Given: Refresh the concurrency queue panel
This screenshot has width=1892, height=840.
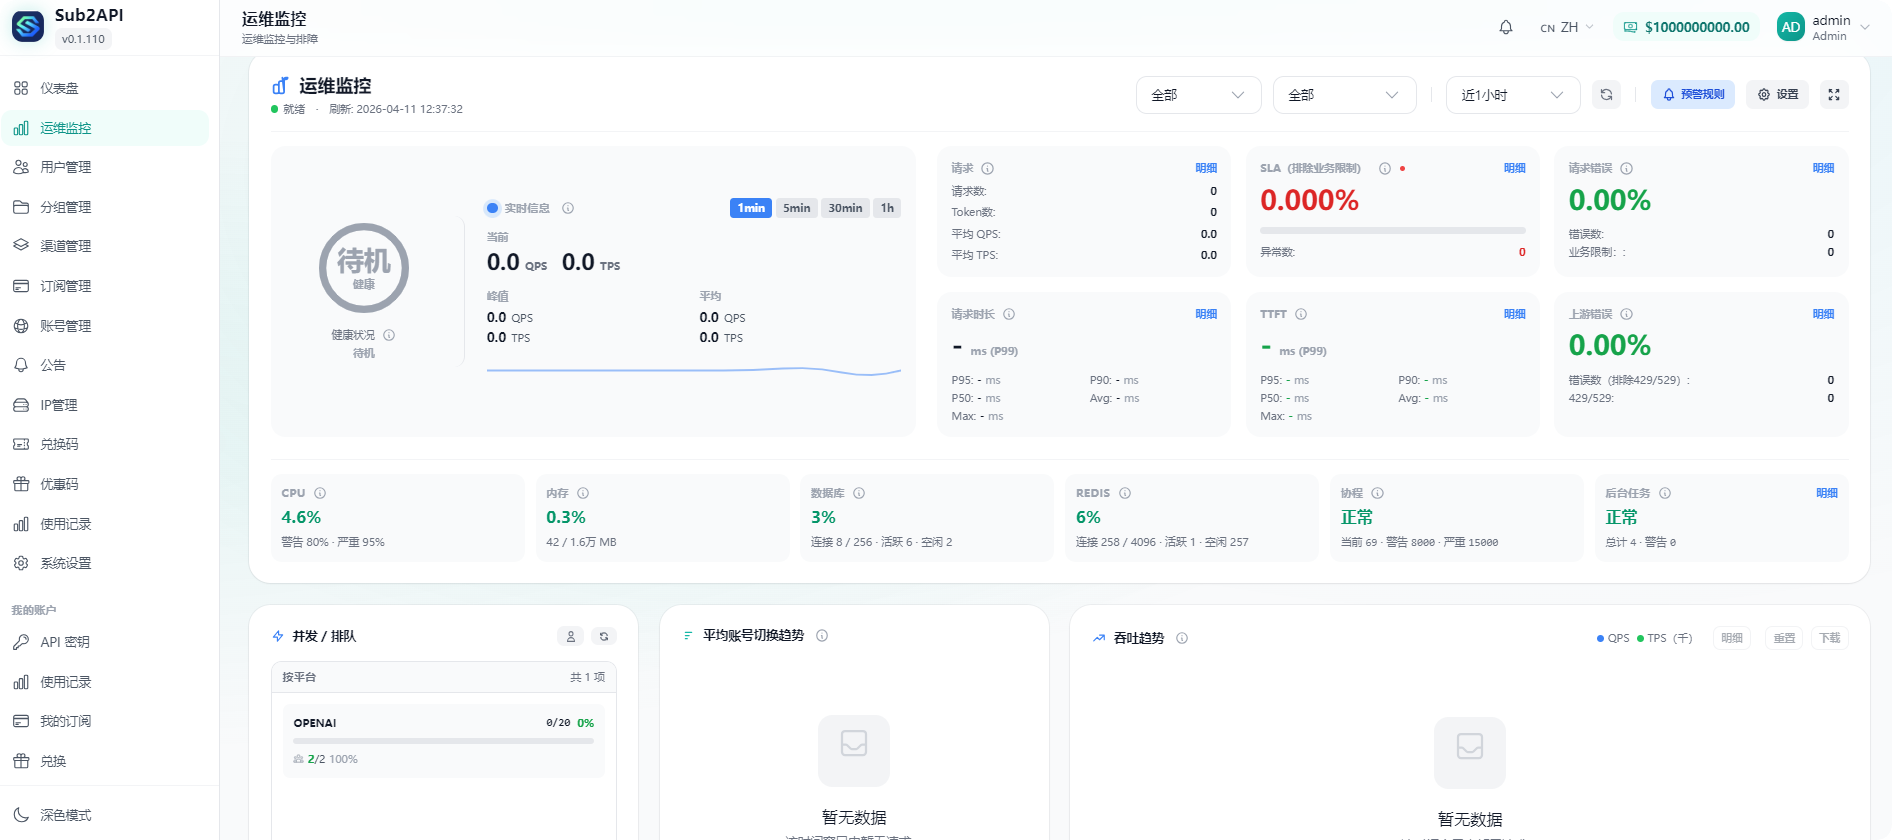Looking at the screenshot, I should (x=604, y=636).
